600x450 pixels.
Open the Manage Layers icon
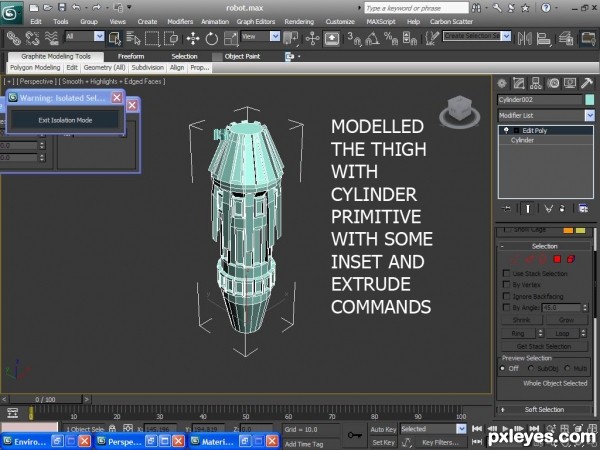566,38
